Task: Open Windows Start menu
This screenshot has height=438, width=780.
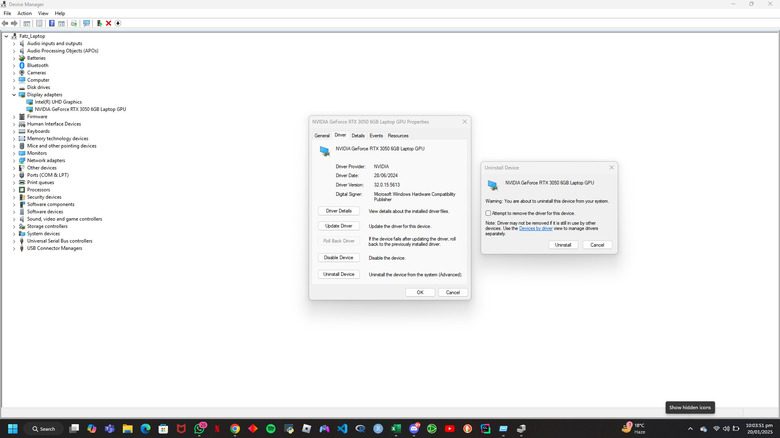Action: [13, 429]
